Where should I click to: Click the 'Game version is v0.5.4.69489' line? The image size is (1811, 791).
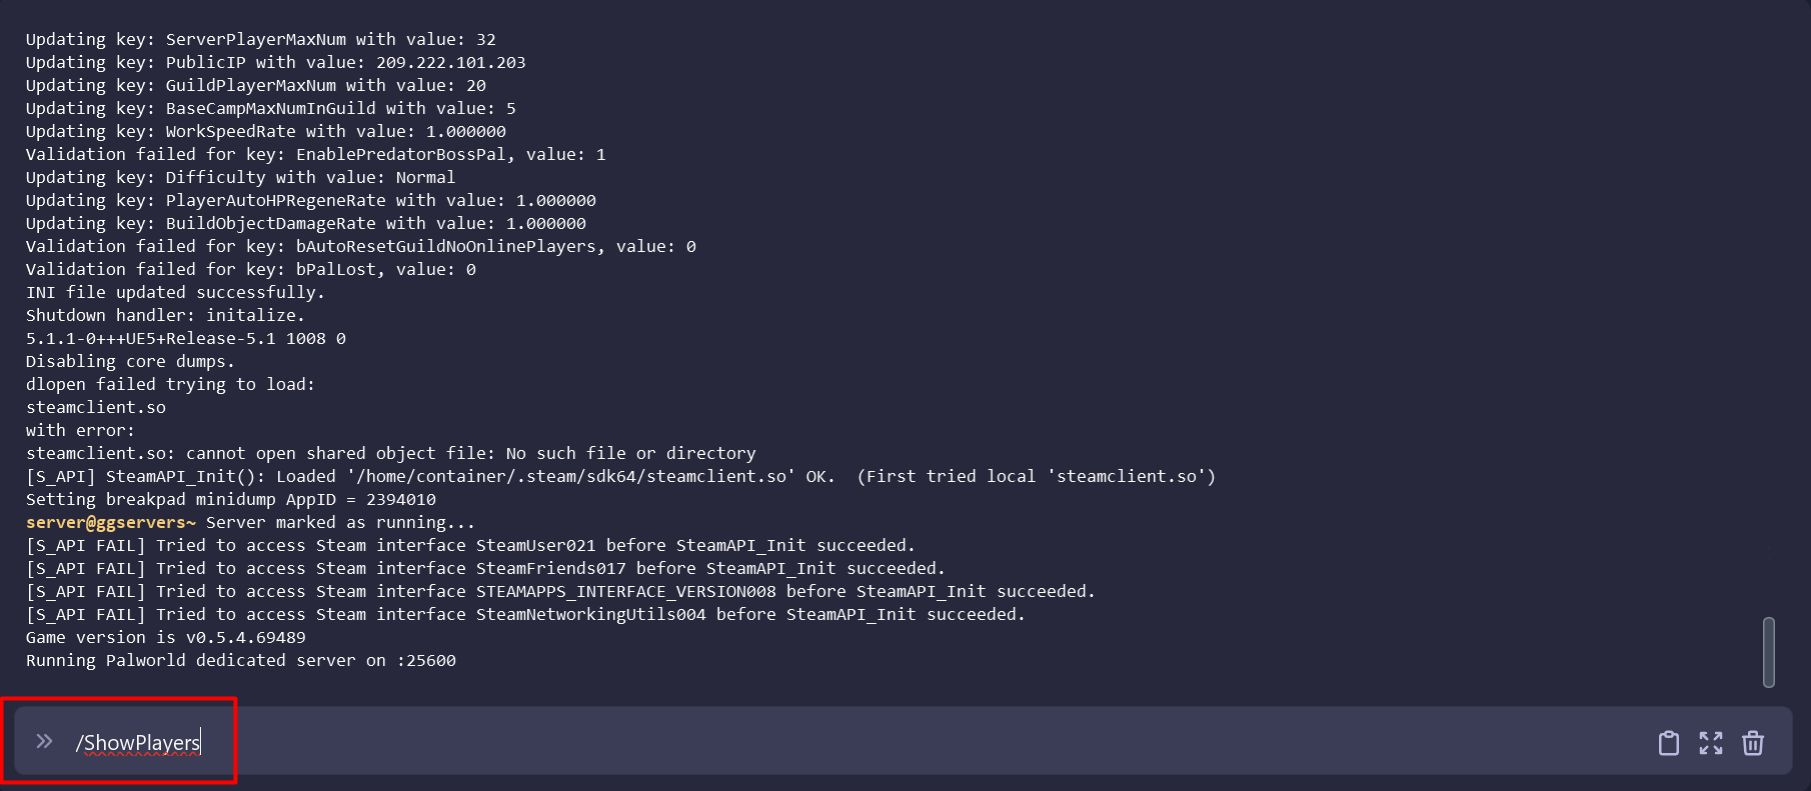pos(166,638)
